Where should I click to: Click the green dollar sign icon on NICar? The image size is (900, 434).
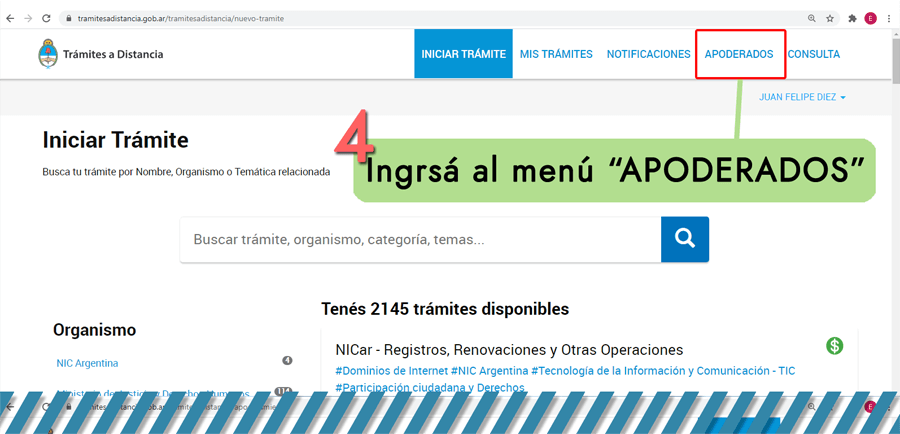(834, 346)
